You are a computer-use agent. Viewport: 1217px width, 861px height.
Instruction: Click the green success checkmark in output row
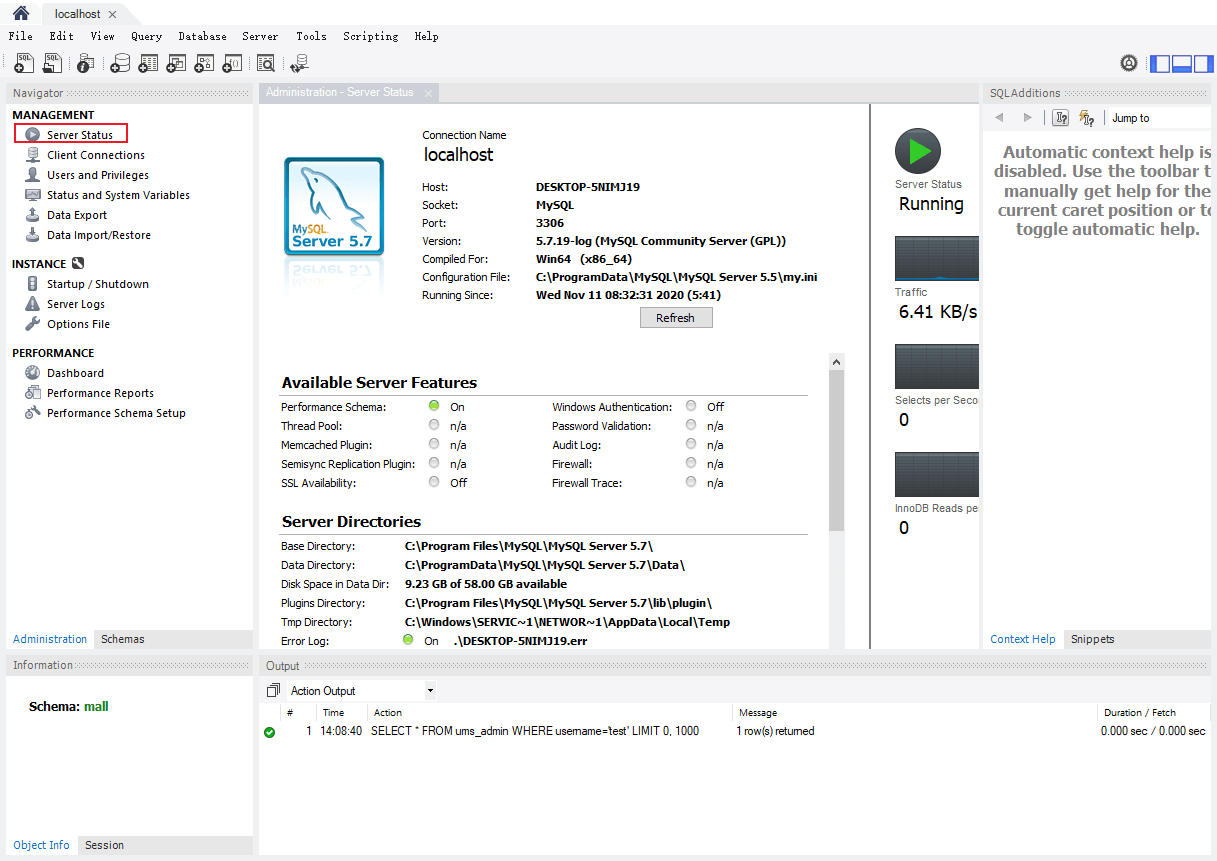(x=269, y=732)
